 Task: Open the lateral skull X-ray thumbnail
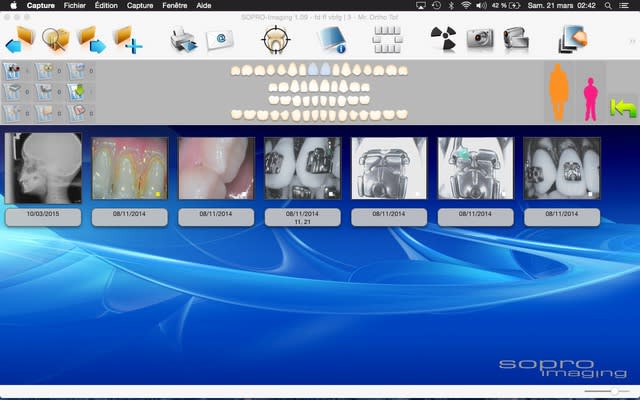point(42,170)
